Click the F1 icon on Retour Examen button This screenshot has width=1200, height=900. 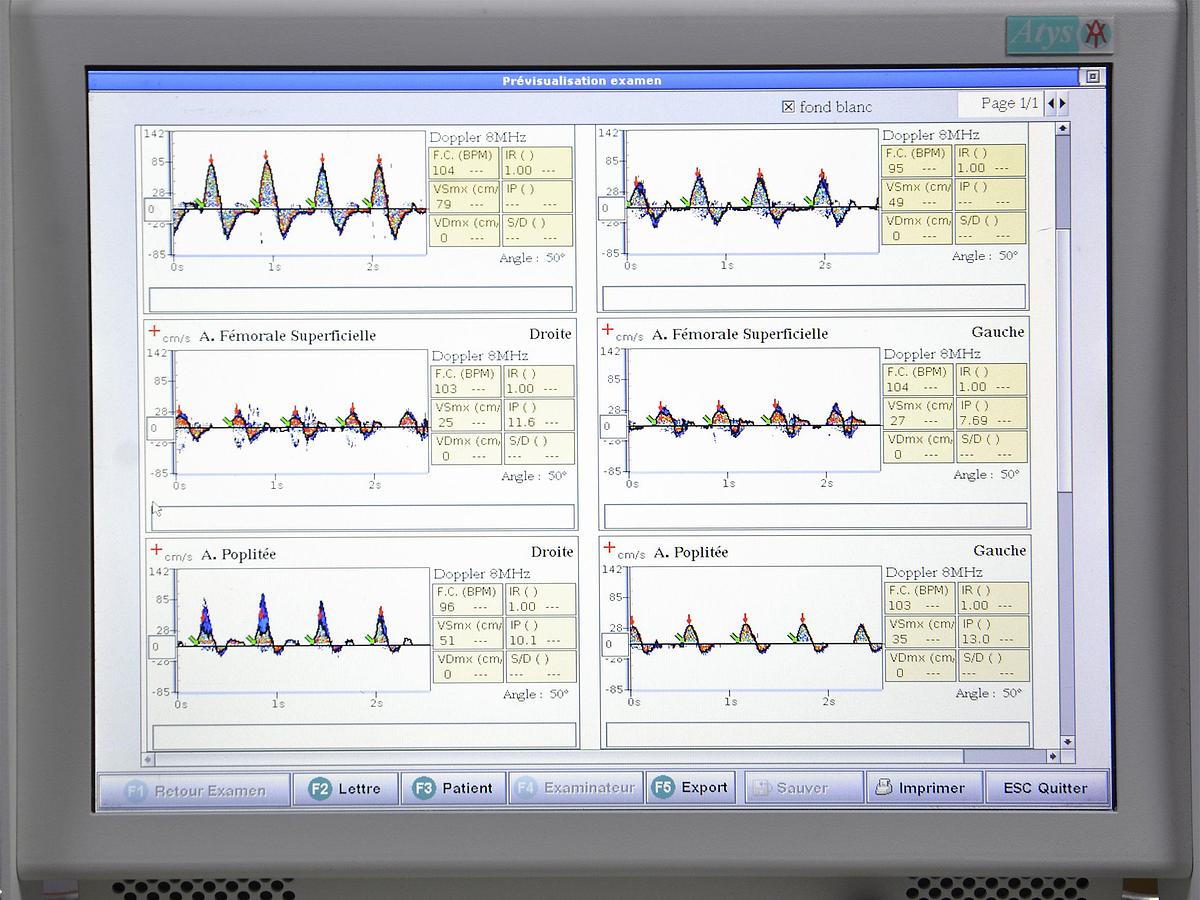138,787
